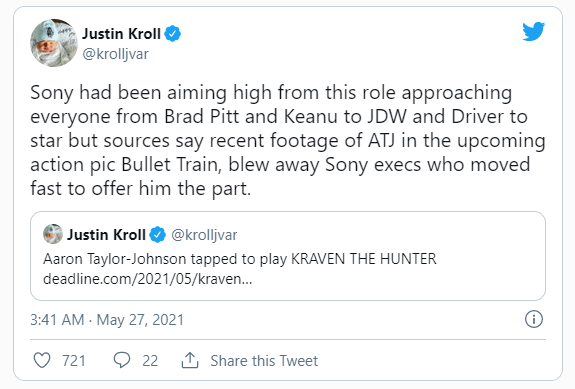Image resolution: width=575 pixels, height=389 pixels.
Task: Open tweet info circle icon
Action: click(x=534, y=319)
